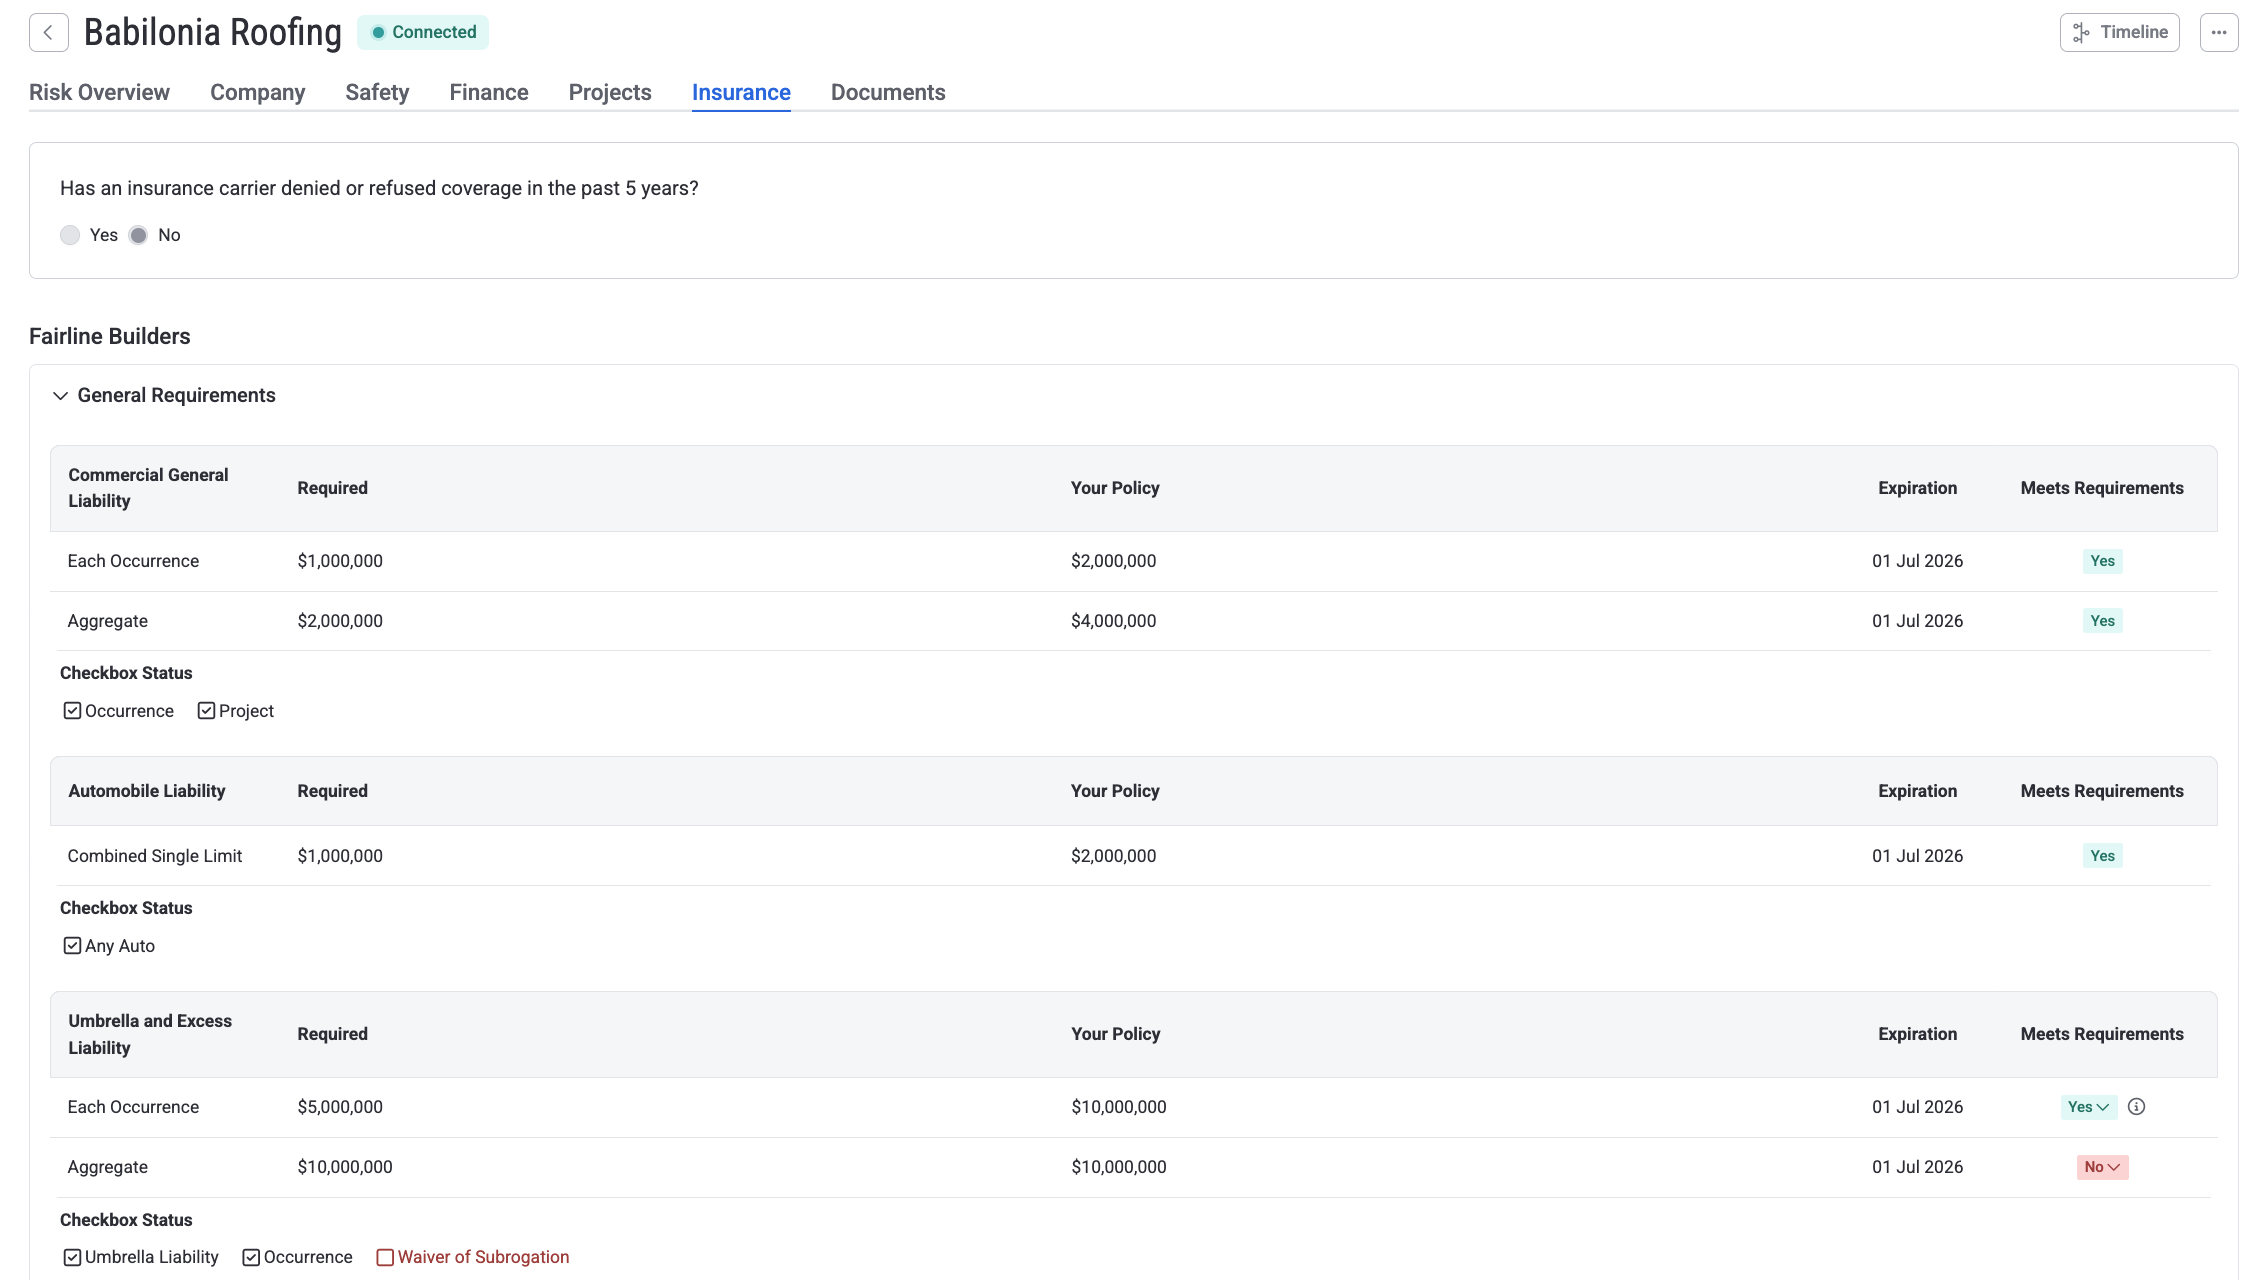Click Yes badge for Automobile Combined Single Limit
The height and width of the screenshot is (1280, 2266).
click(x=2102, y=856)
